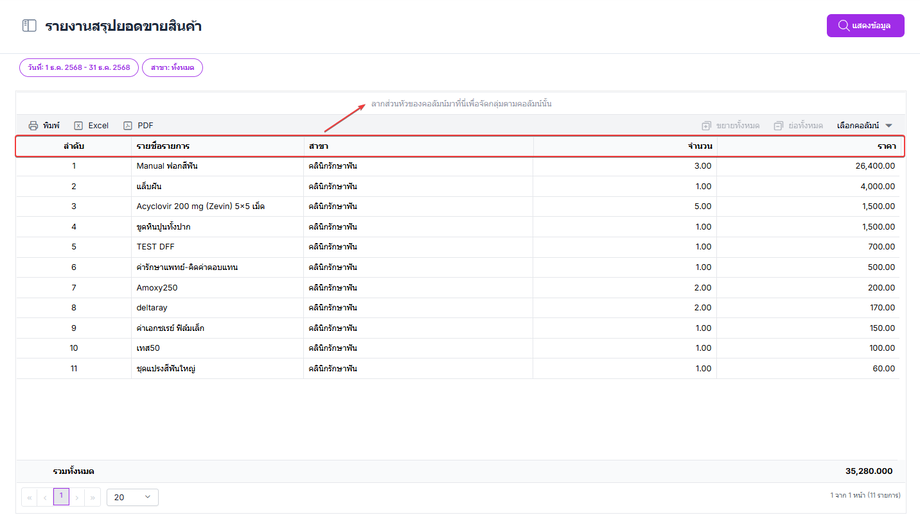Screen dimensions: 920x531
Task: Click the column grouping drop area hint
Action: pyautogui.click(x=461, y=104)
